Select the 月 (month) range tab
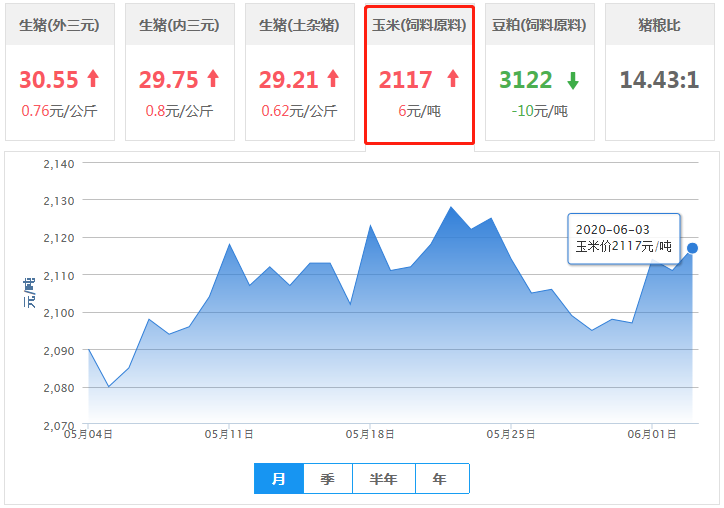The image size is (724, 508). (279, 479)
